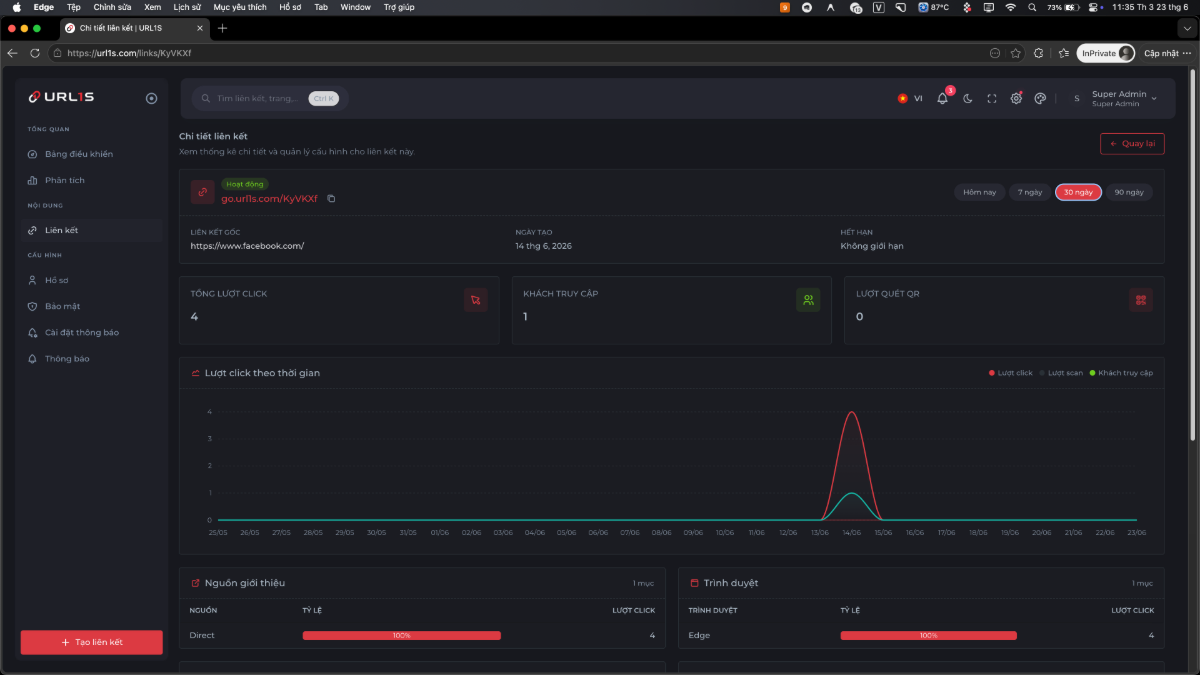Image resolution: width=1200 pixels, height=675 pixels.
Task: Open Bảng điều khiển in sidebar
Action: pyautogui.click(x=92, y=154)
